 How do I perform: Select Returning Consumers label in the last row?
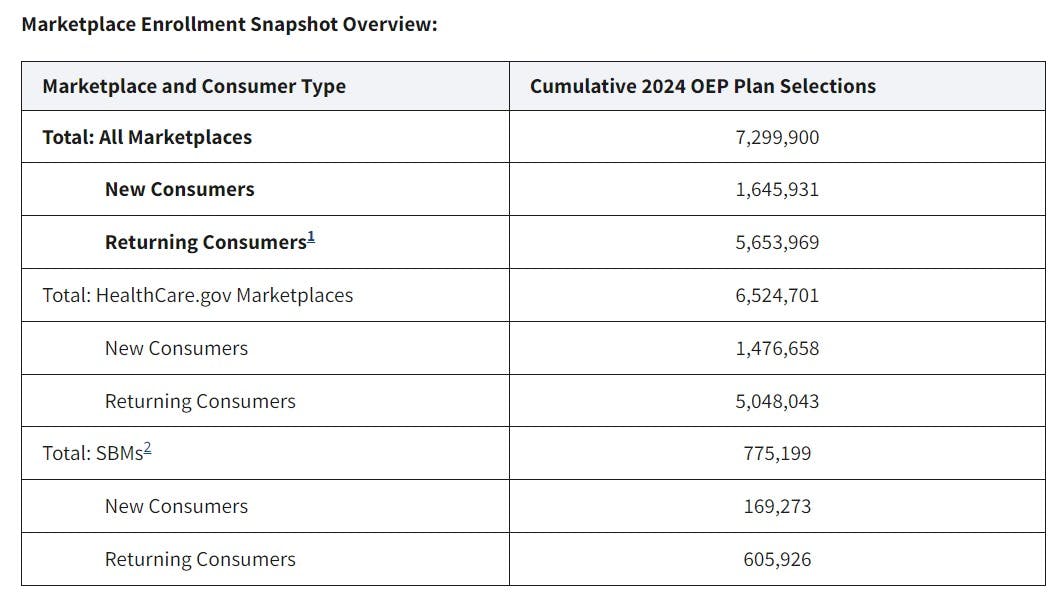200,559
